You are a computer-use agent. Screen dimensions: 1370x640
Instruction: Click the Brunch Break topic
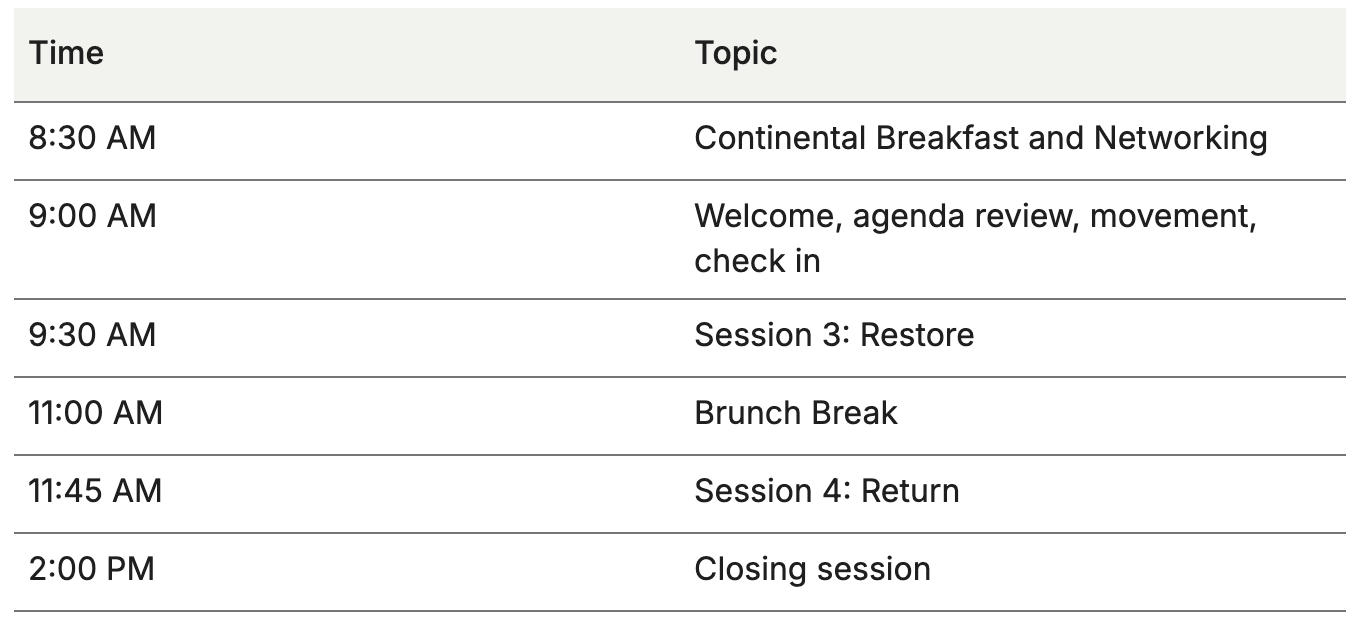[795, 412]
